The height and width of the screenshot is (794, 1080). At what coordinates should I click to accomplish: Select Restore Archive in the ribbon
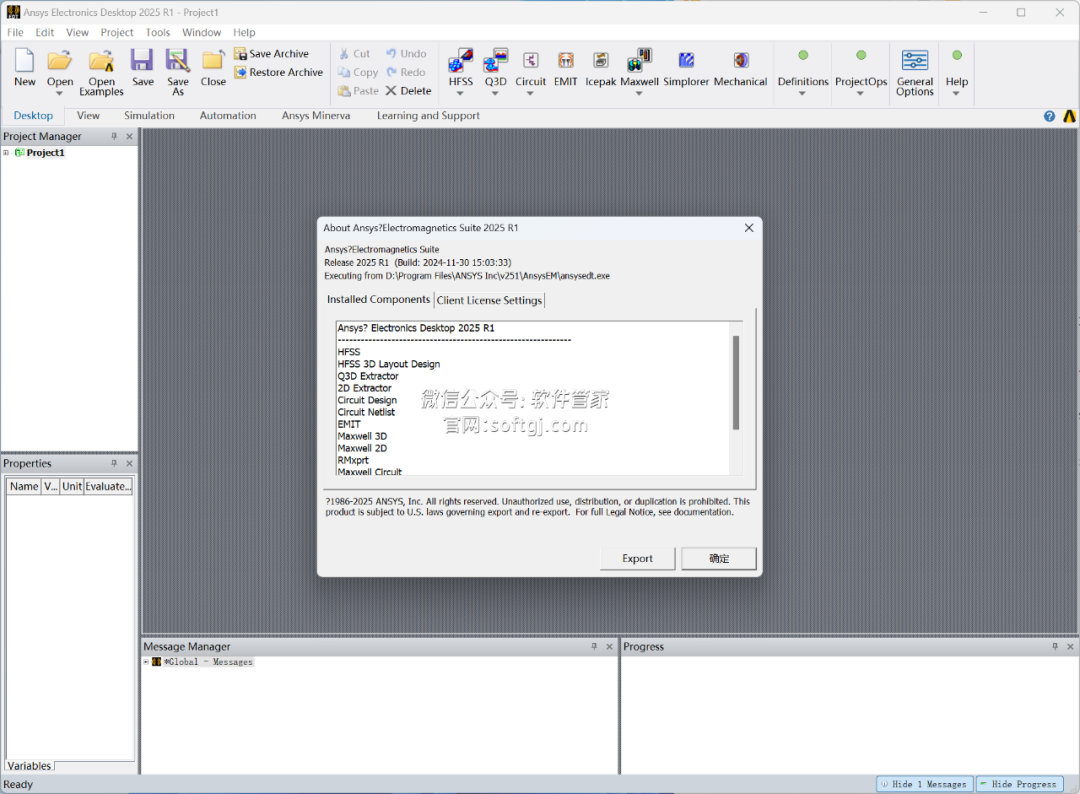tap(278, 72)
